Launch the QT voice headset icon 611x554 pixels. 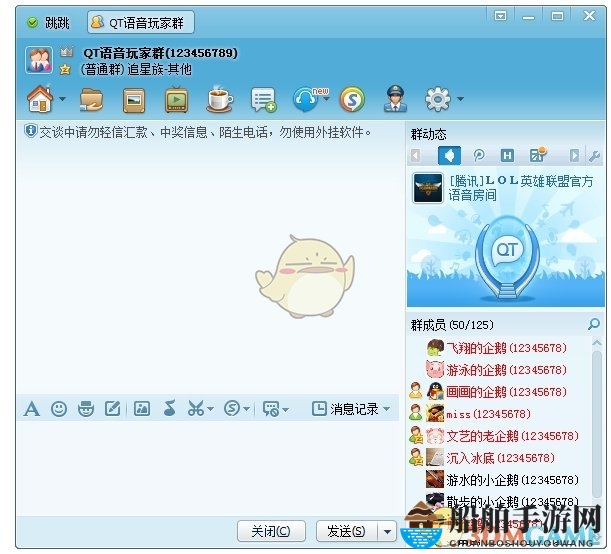[305, 100]
